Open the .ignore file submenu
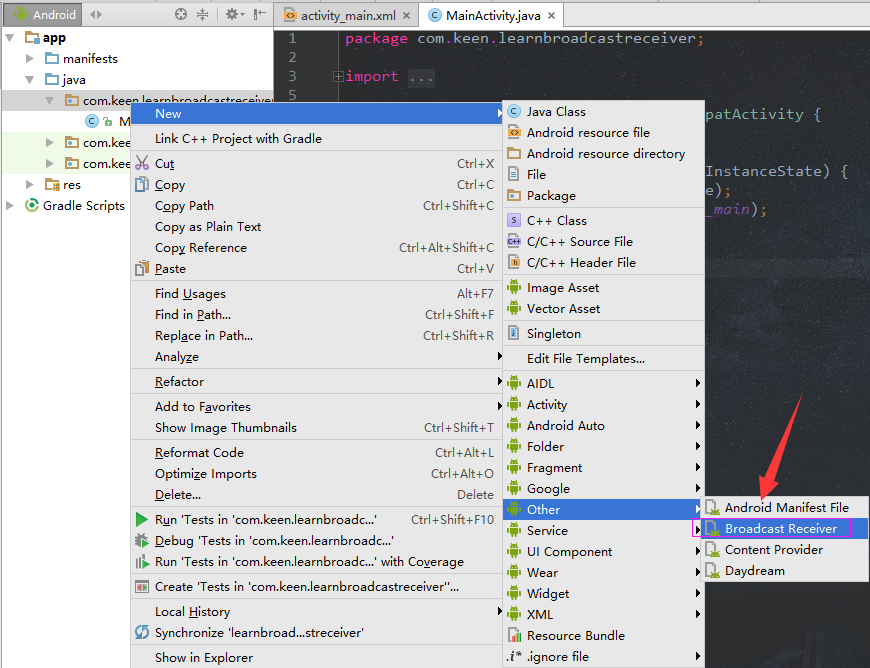This screenshot has height=668, width=870. 604,657
